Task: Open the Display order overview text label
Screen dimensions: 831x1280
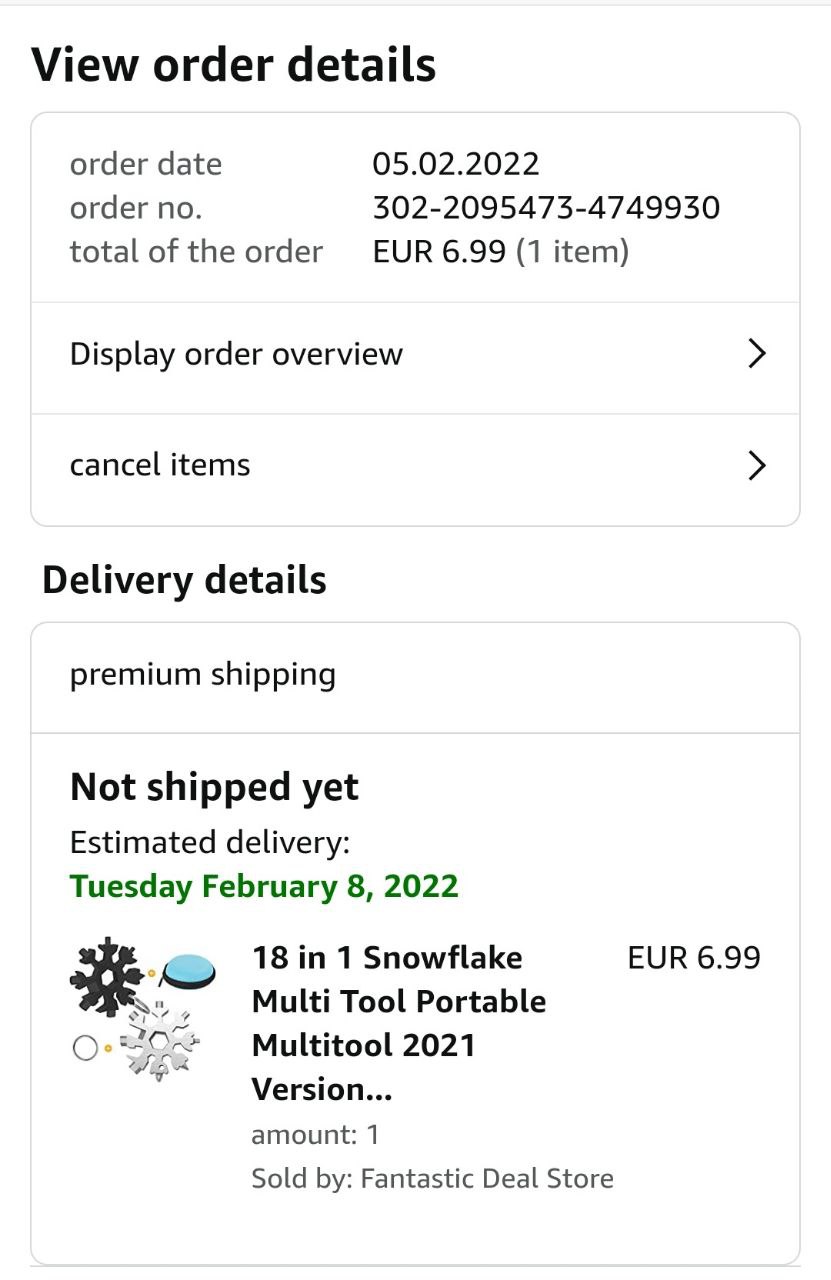Action: [236, 354]
